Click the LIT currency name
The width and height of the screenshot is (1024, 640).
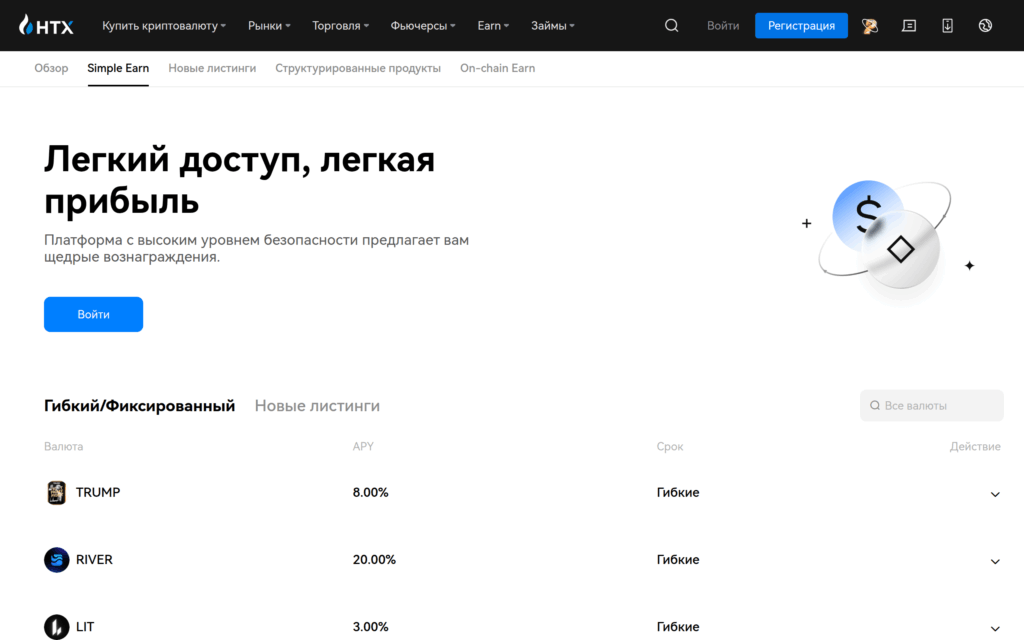(x=85, y=627)
